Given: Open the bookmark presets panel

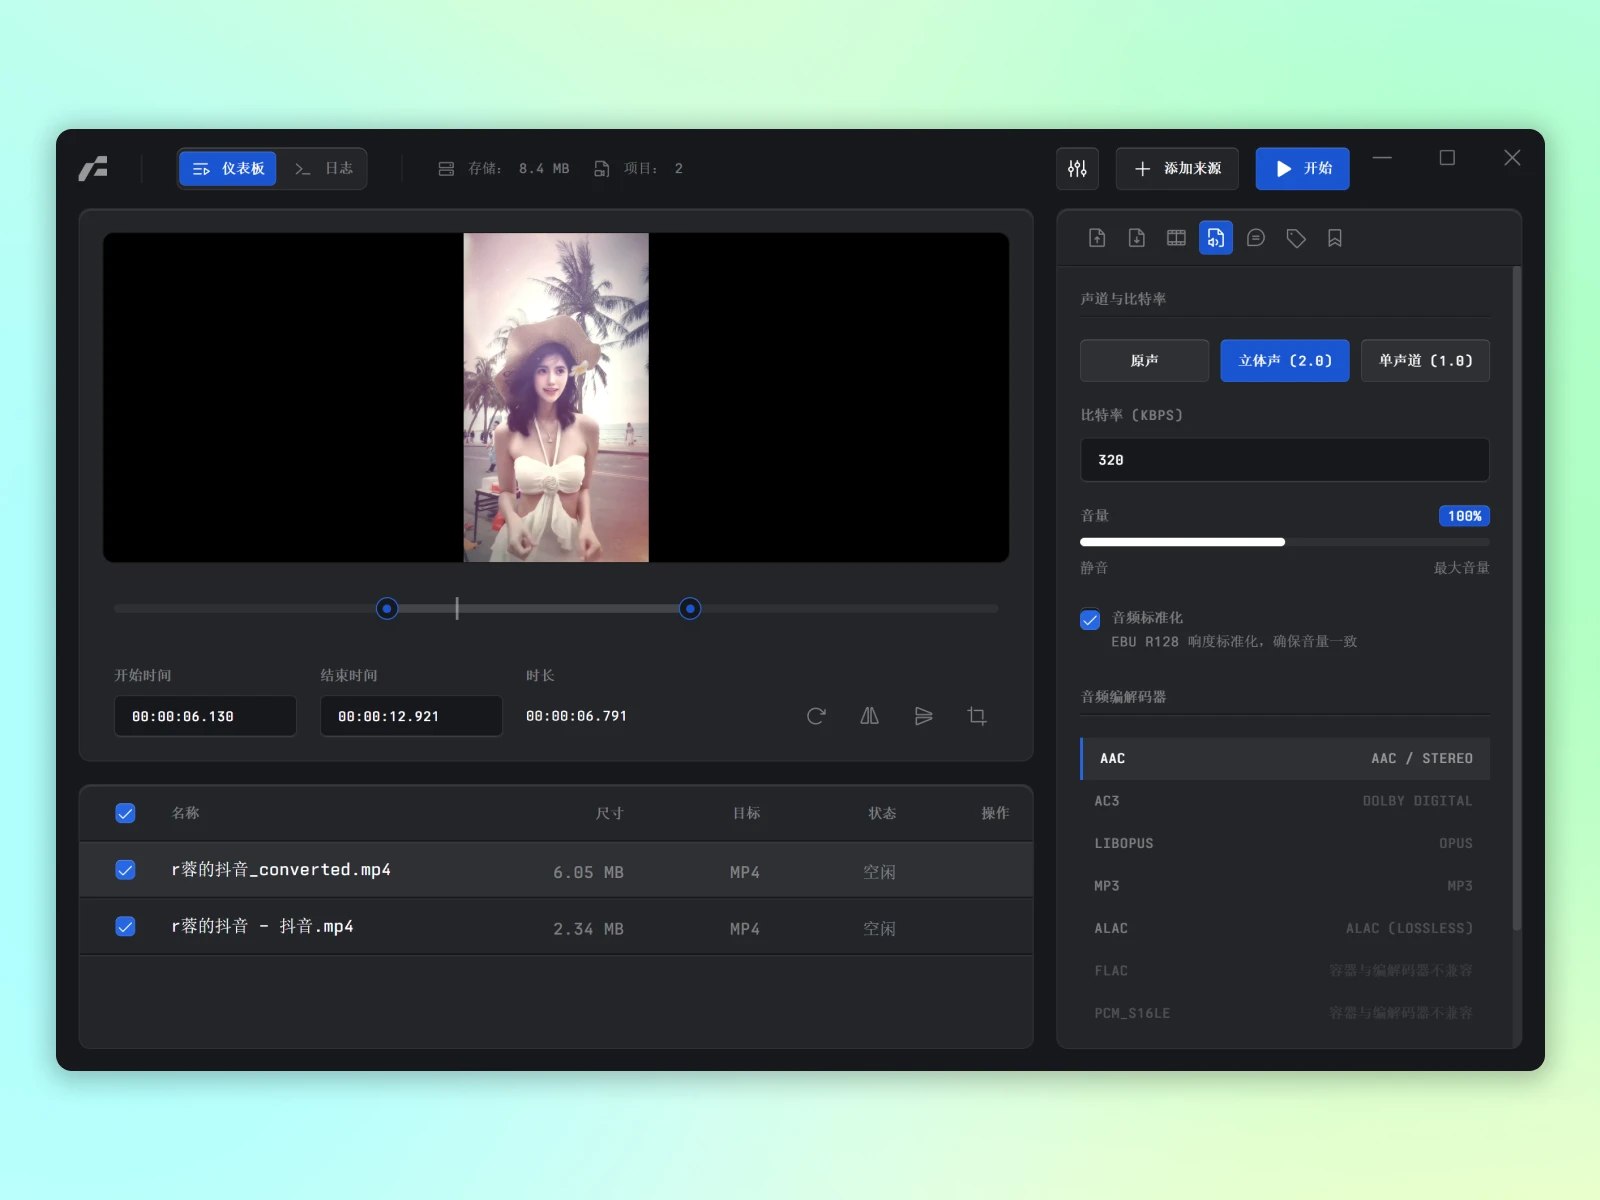Looking at the screenshot, I should coord(1335,238).
